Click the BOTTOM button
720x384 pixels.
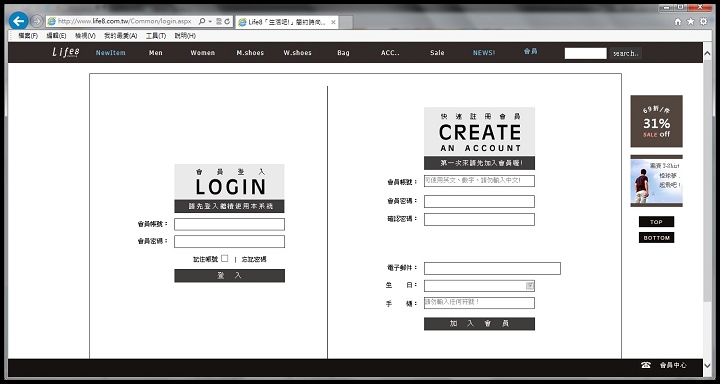tap(656, 238)
